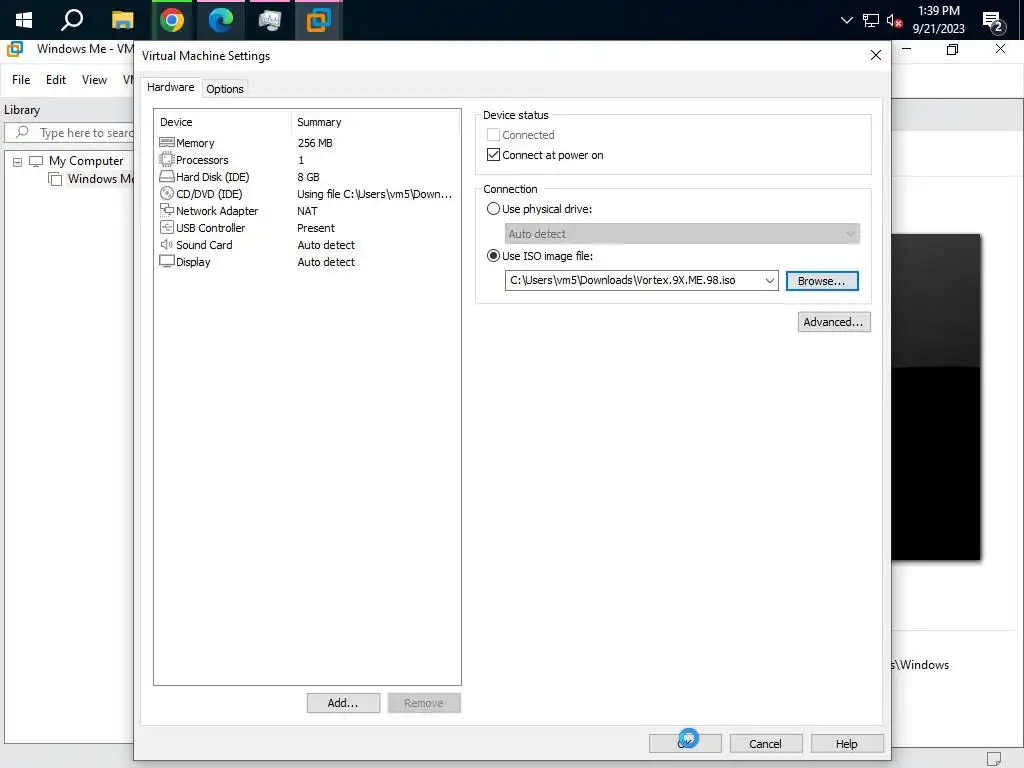Image resolution: width=1024 pixels, height=768 pixels.
Task: Open Help for VM settings
Action: click(847, 743)
